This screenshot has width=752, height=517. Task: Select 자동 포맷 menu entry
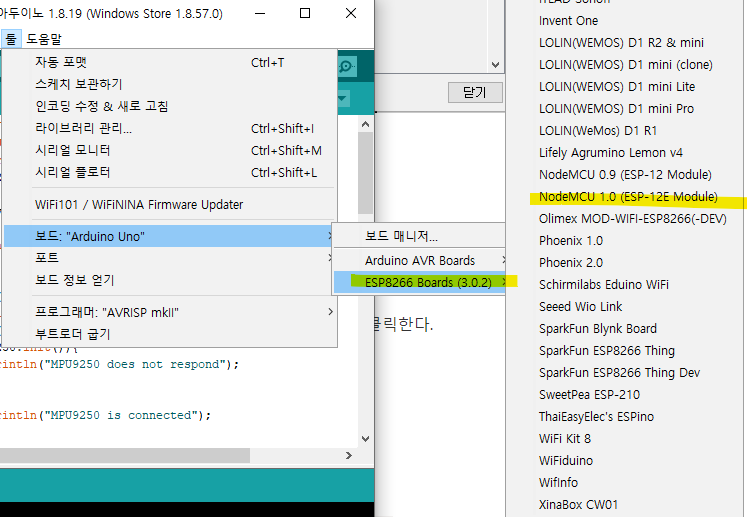(170, 62)
